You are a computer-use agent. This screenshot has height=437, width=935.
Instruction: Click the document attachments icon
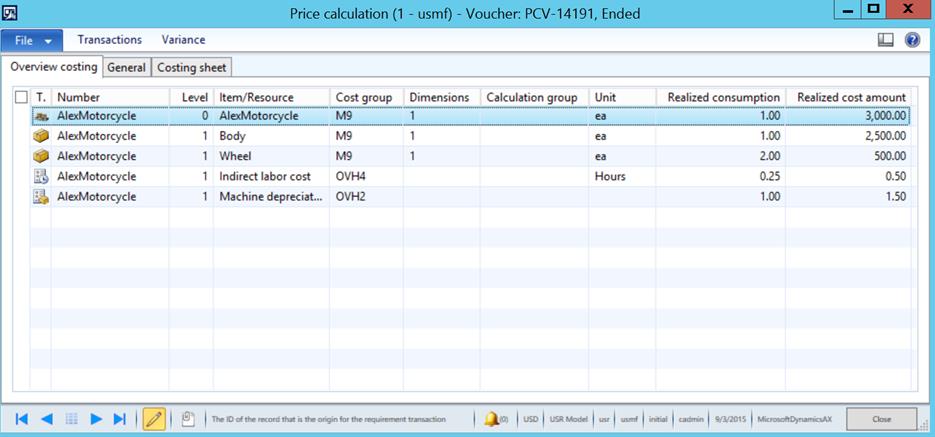(188, 419)
